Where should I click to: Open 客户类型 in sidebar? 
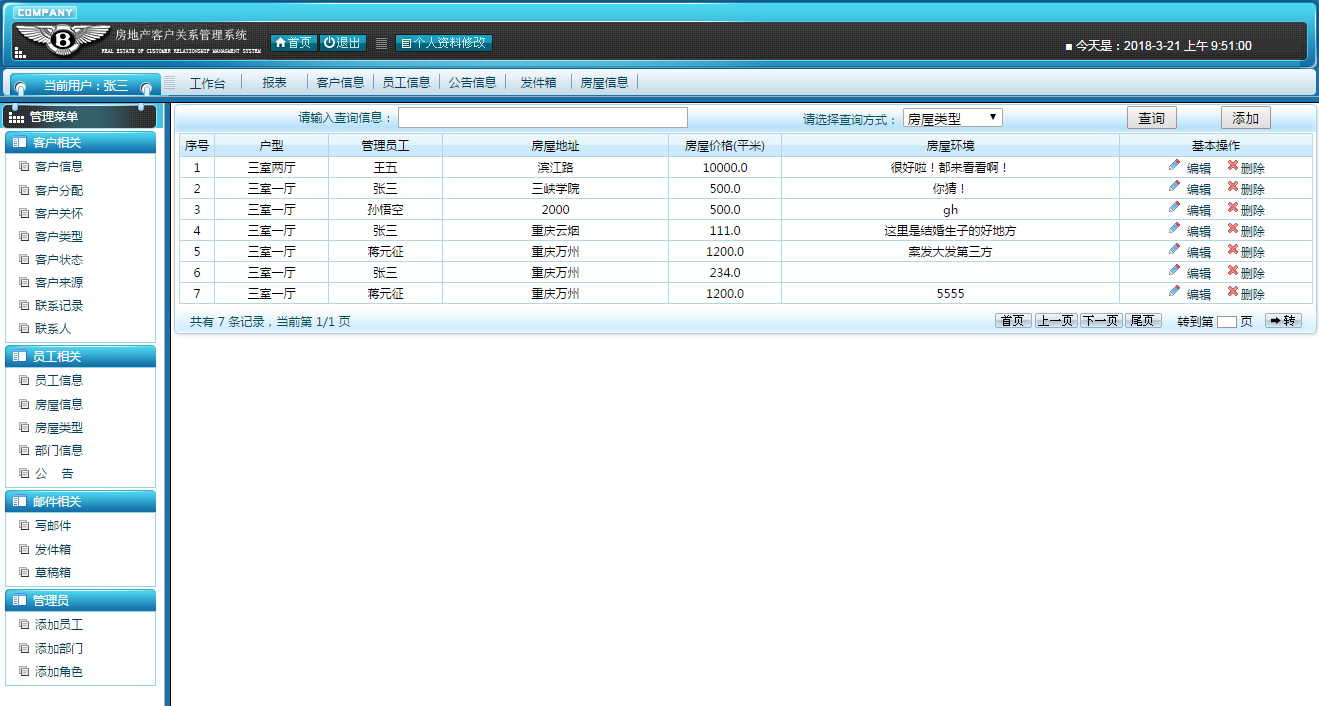[x=59, y=236]
